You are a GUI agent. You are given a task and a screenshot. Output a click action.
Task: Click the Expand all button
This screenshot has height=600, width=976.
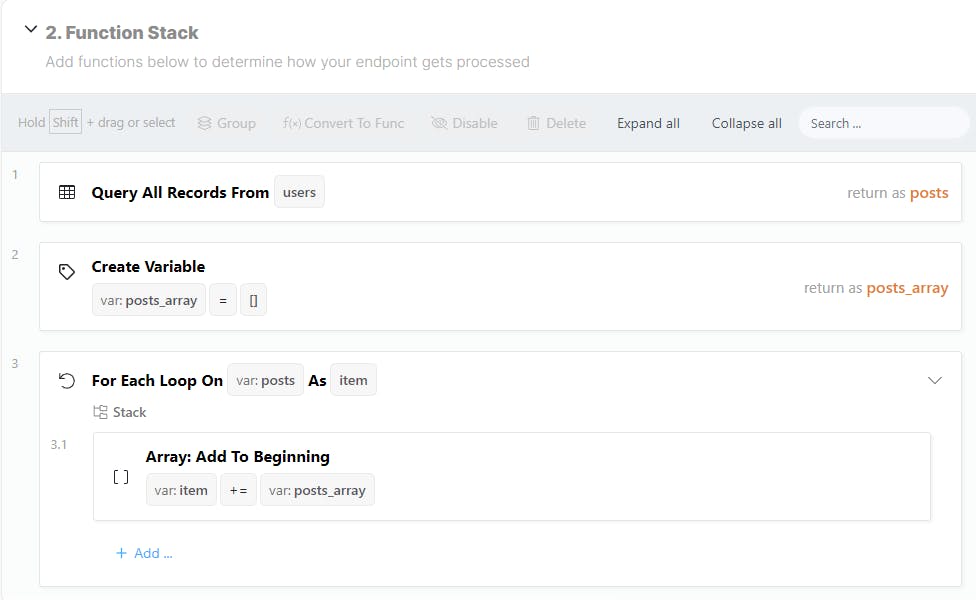648,123
